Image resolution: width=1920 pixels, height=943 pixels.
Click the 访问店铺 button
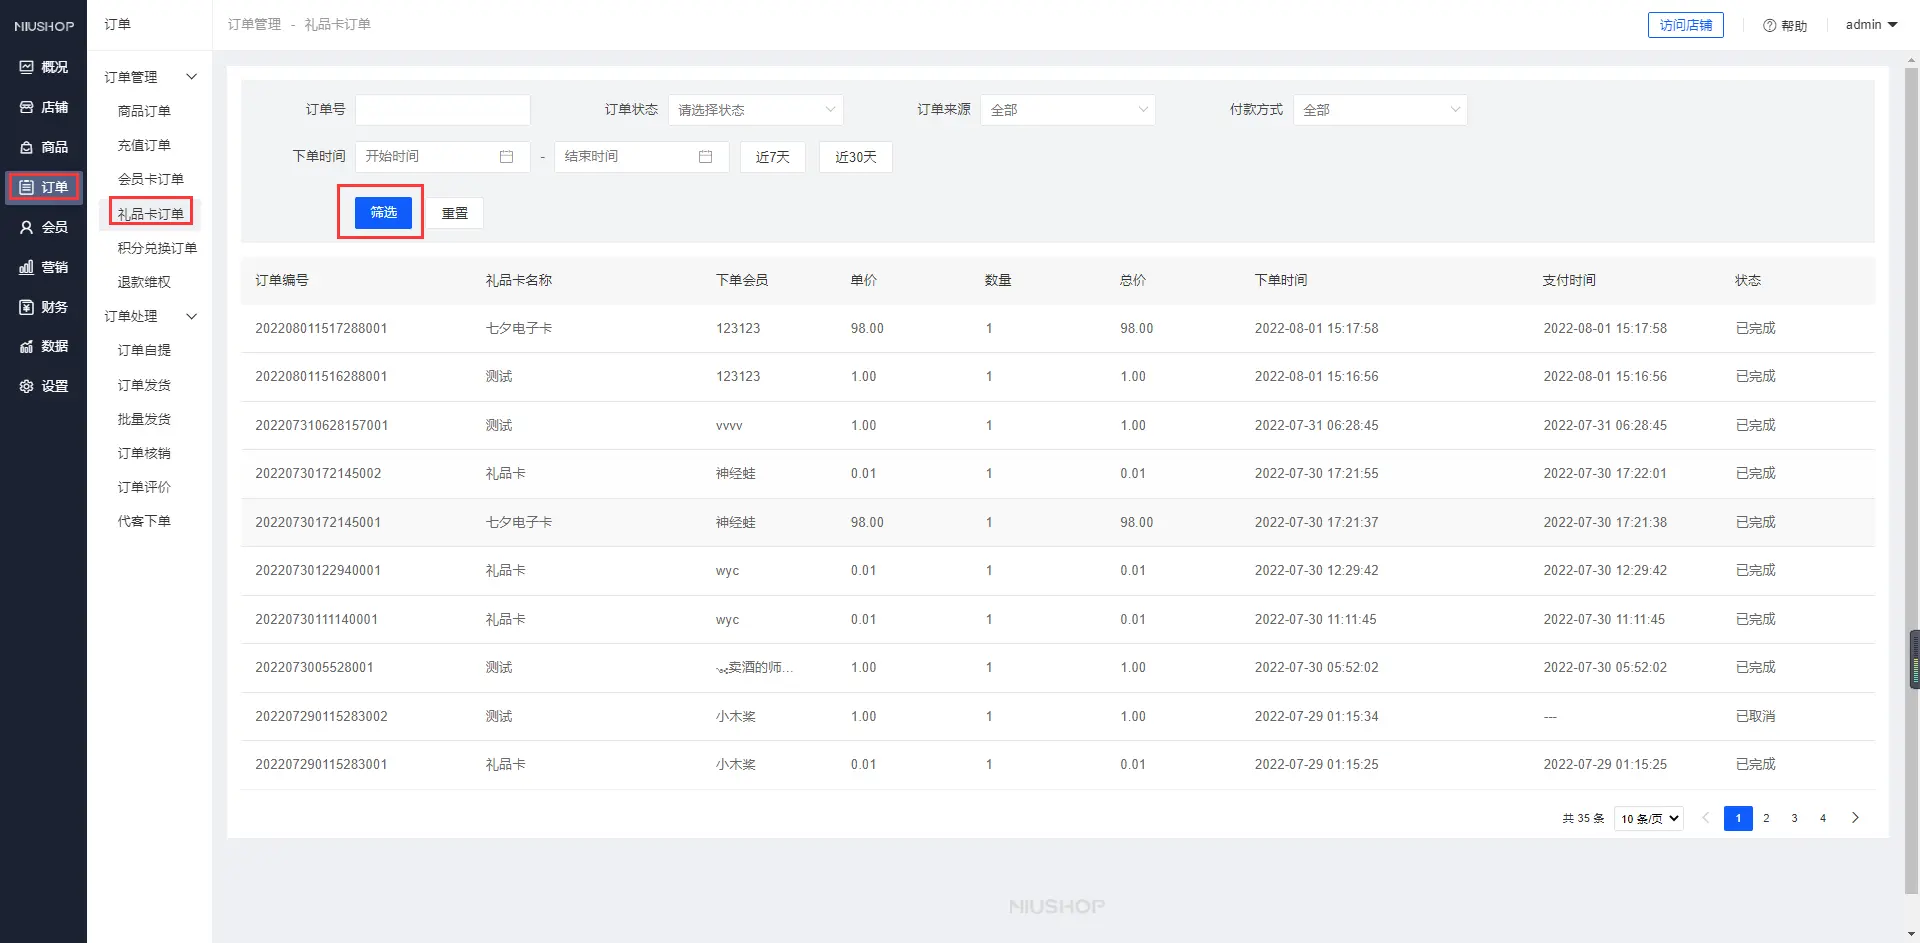coord(1685,25)
